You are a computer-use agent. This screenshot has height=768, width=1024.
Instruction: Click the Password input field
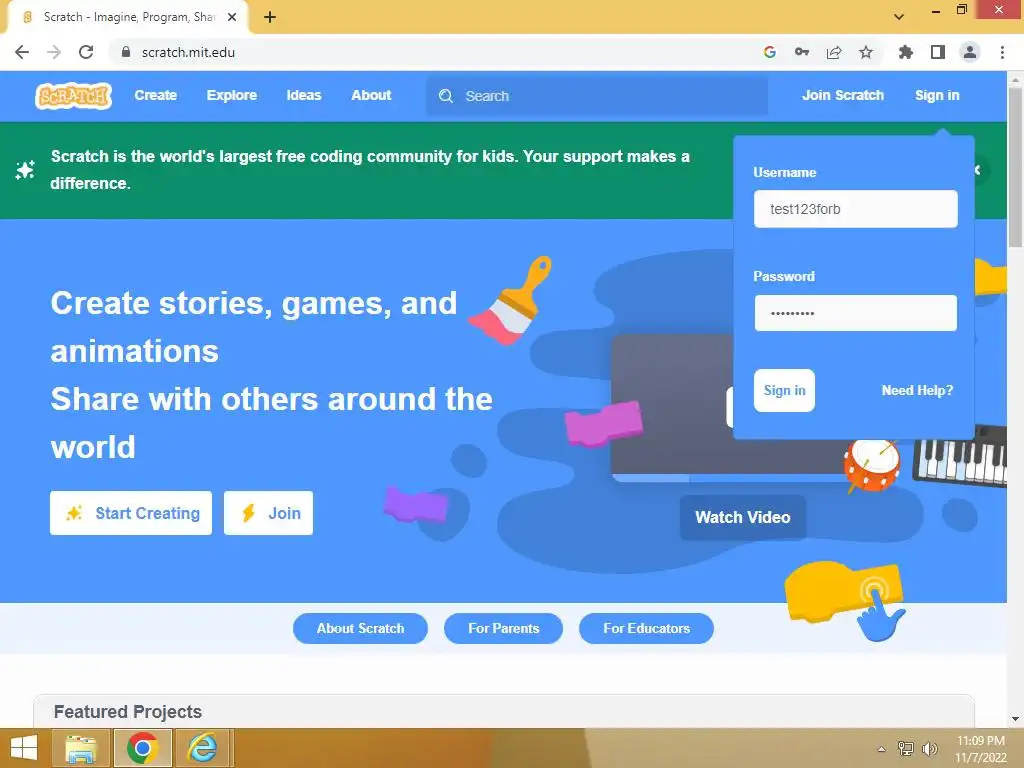pos(856,313)
